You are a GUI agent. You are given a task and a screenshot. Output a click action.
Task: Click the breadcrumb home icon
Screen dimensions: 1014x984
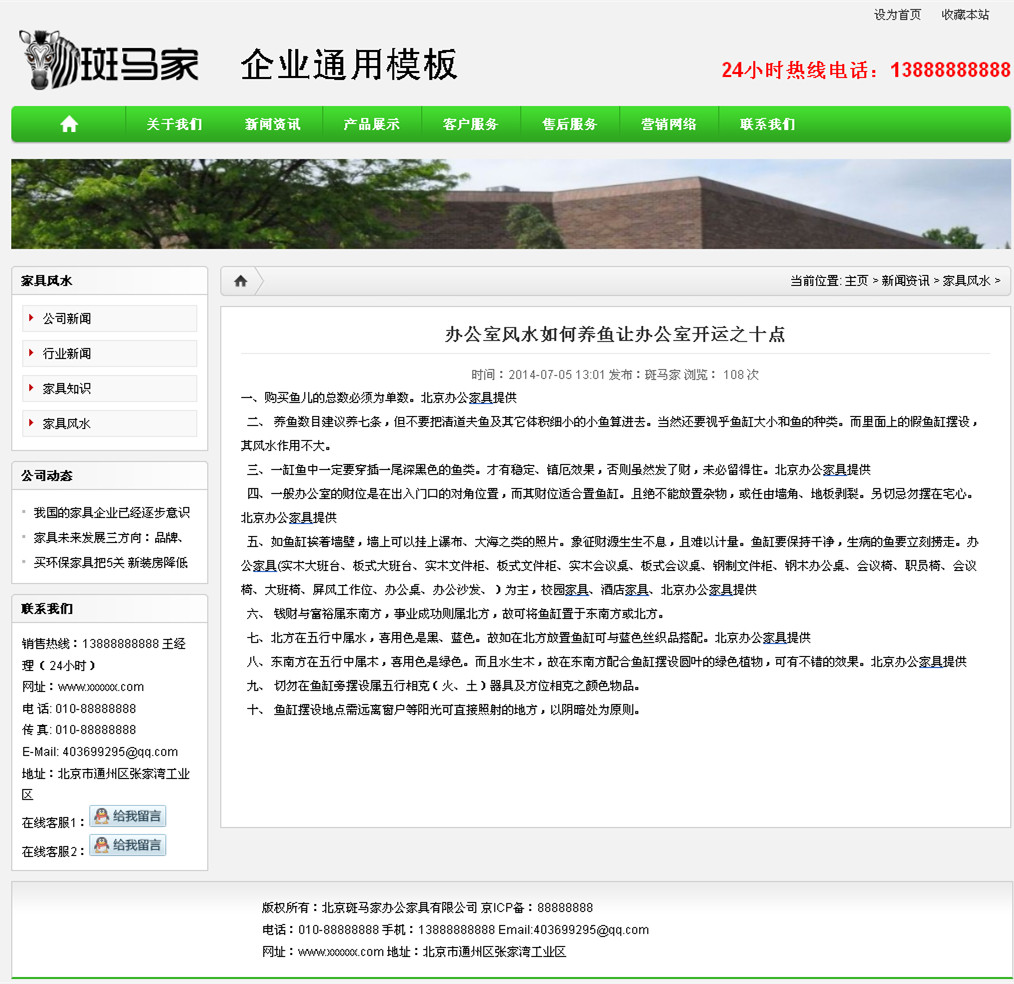pyautogui.click(x=240, y=281)
